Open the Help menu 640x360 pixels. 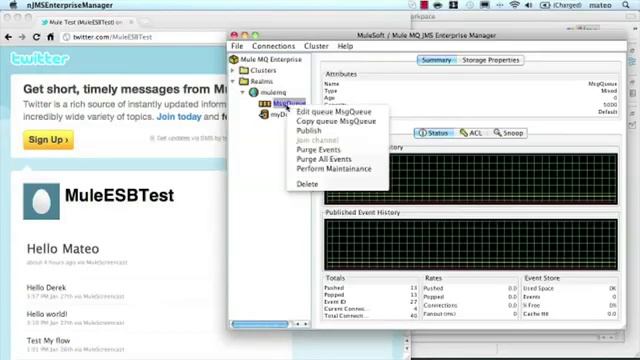345,46
